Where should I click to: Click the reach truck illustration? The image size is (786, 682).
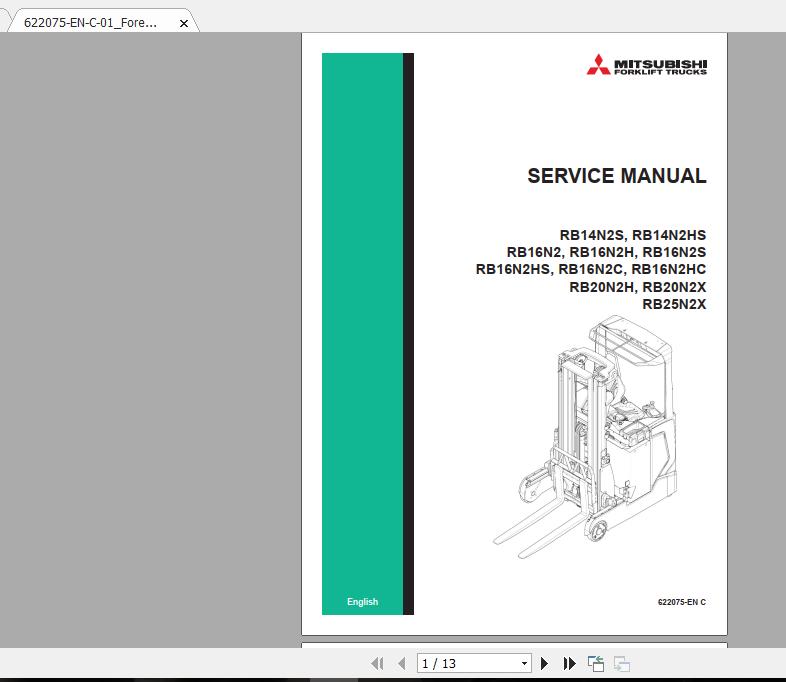(x=585, y=436)
